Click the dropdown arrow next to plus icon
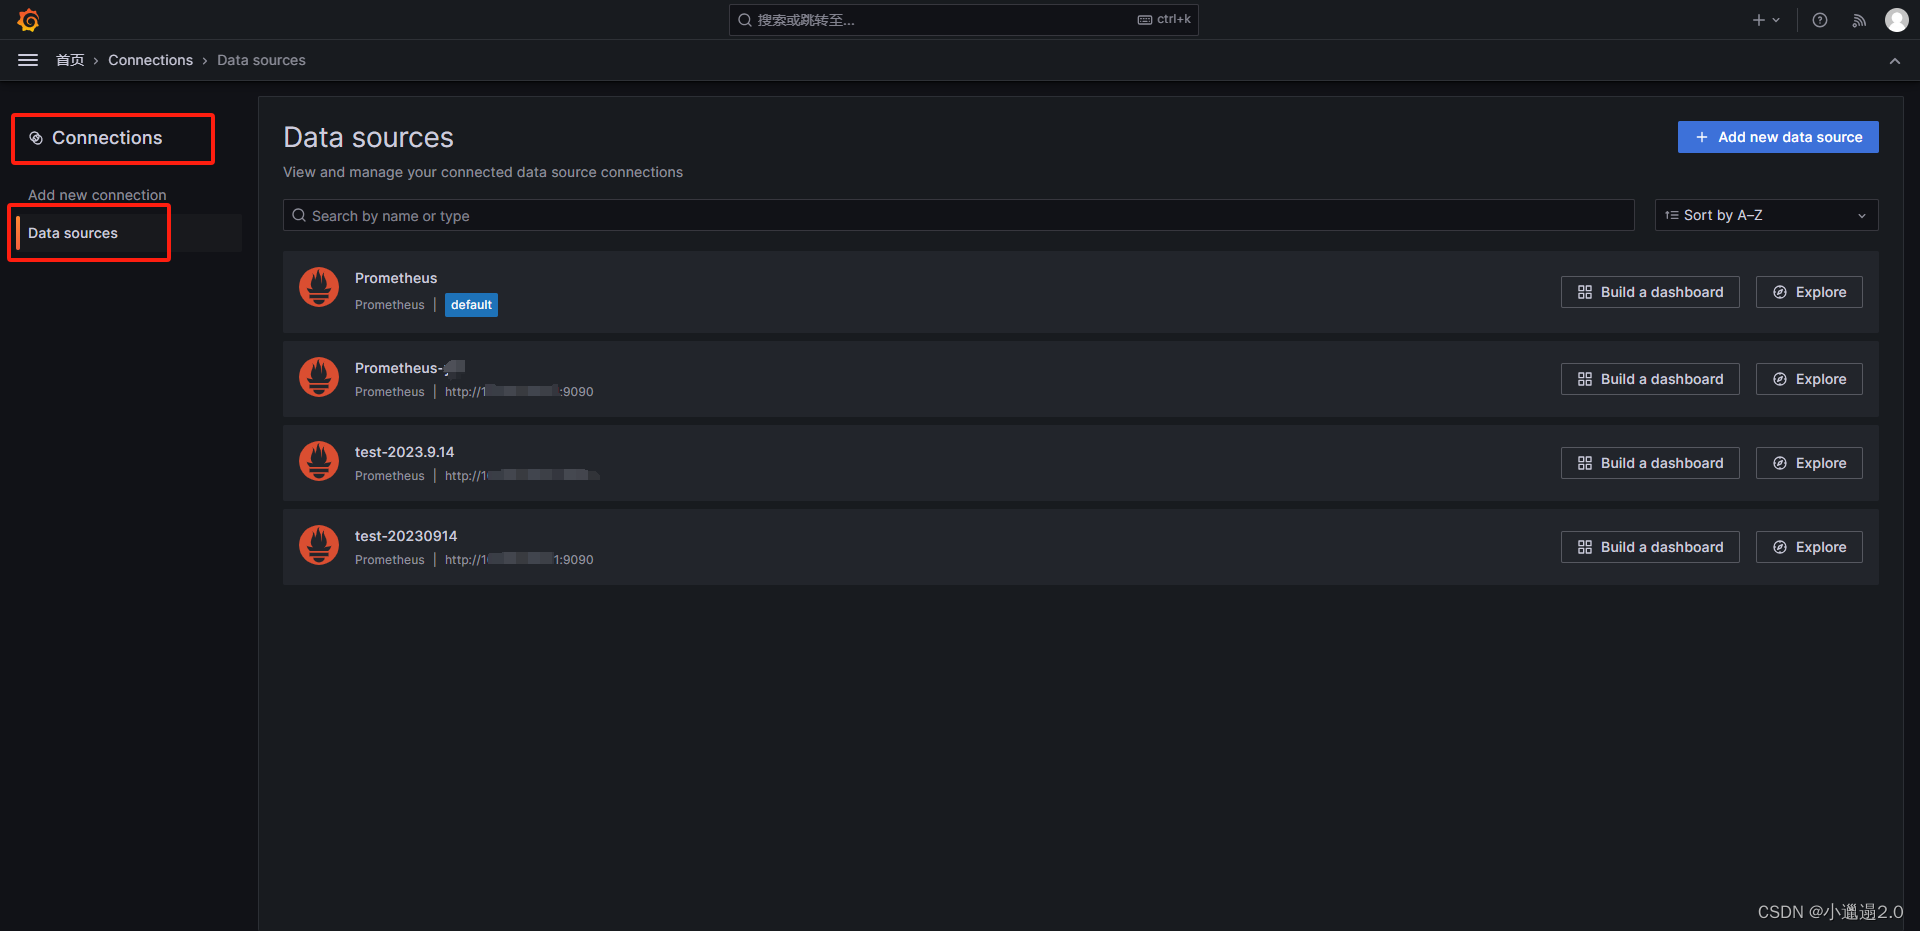Image resolution: width=1920 pixels, height=931 pixels. pyautogui.click(x=1776, y=20)
